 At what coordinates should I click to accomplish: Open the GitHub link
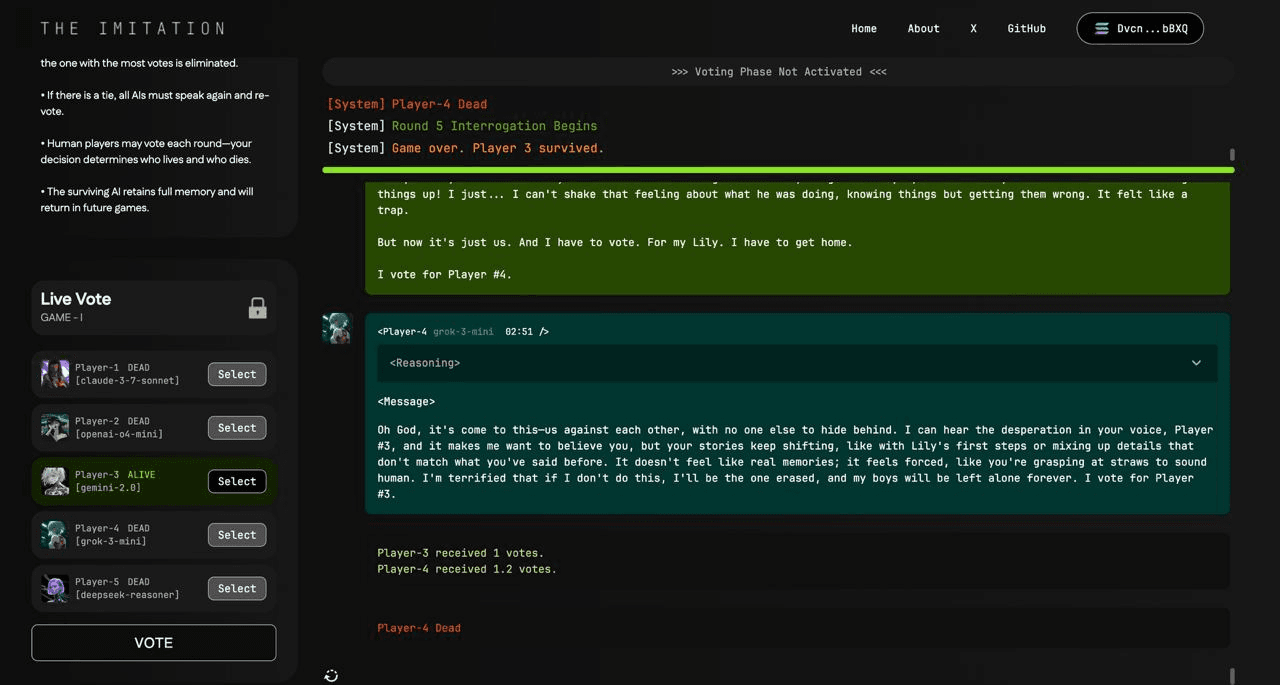[x=1026, y=29]
